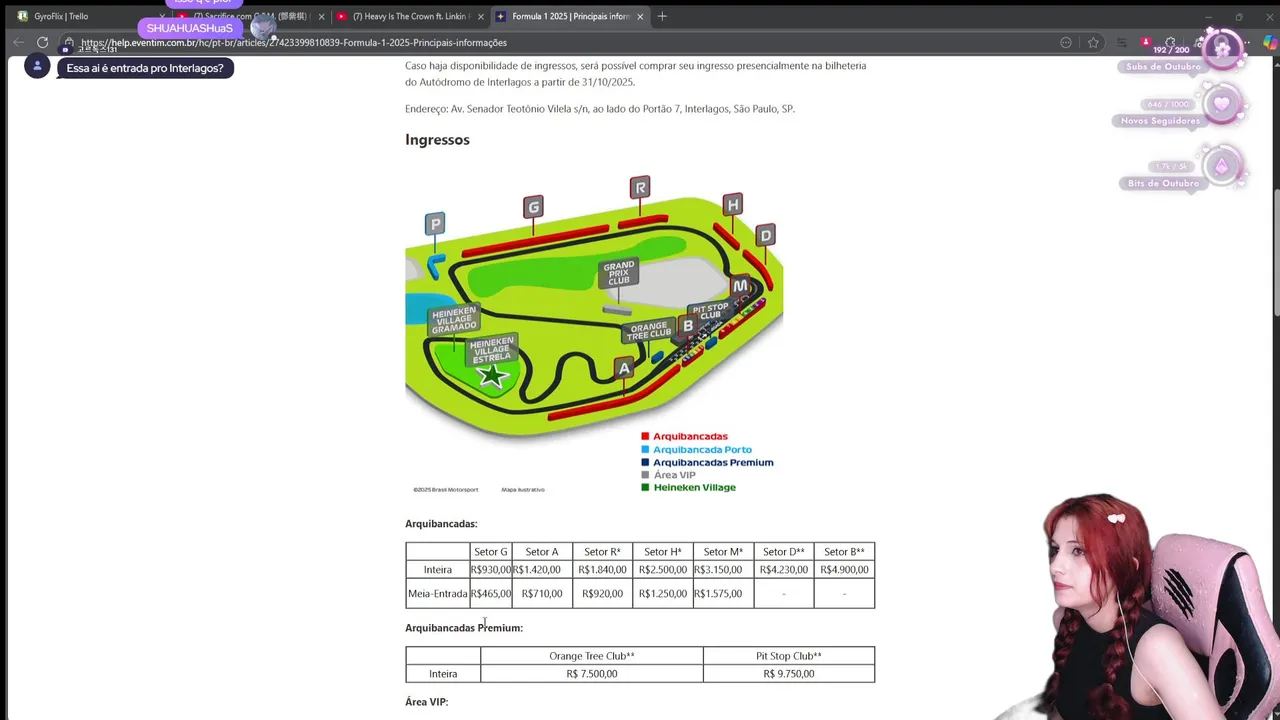Screen dimensions: 1280x720
Task: Reload the current page
Action: coord(42,42)
